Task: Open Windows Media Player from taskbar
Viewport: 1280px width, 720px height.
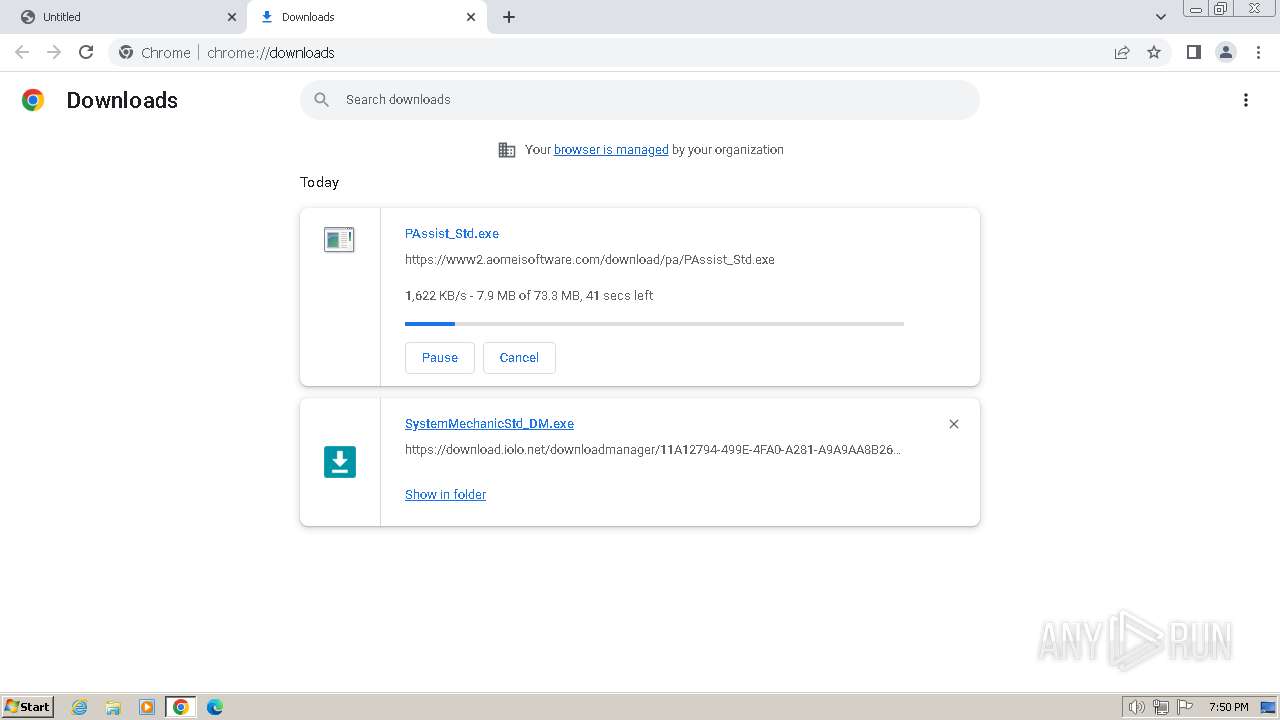Action: 147,707
